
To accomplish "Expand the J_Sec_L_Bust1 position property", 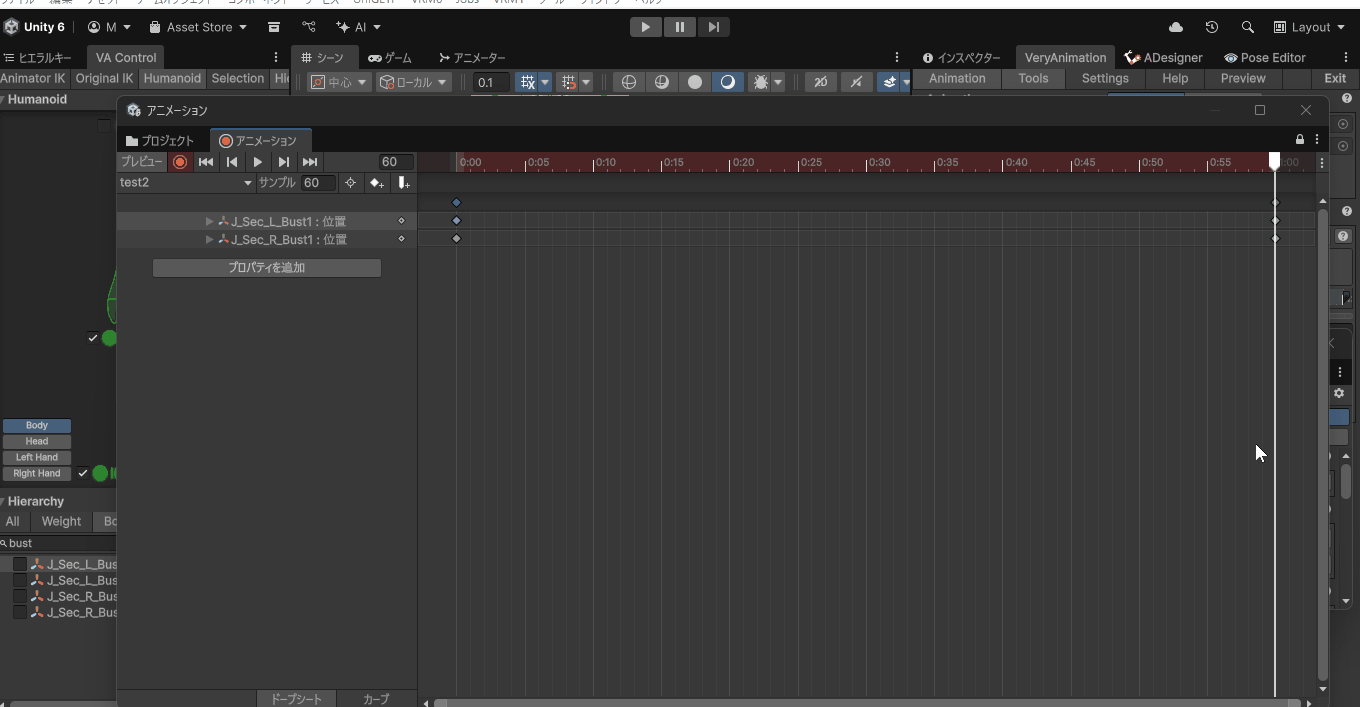I will click(x=209, y=221).
